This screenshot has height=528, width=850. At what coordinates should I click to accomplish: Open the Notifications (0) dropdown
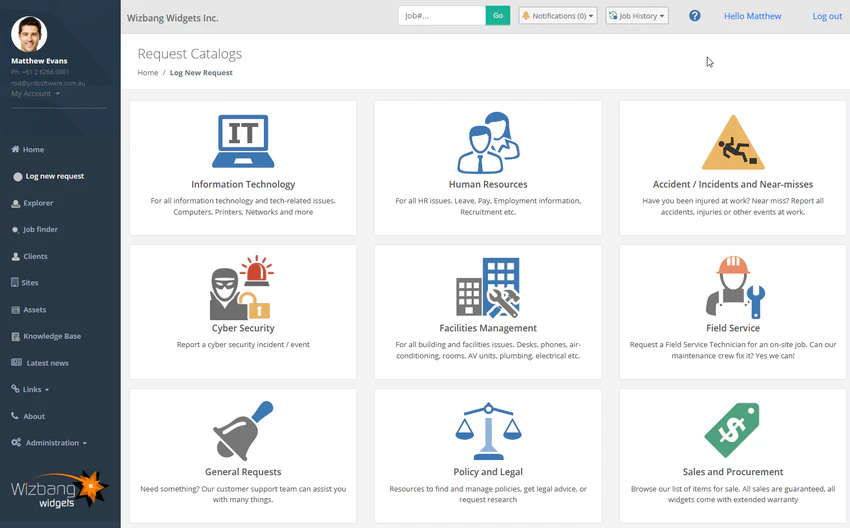(x=558, y=16)
